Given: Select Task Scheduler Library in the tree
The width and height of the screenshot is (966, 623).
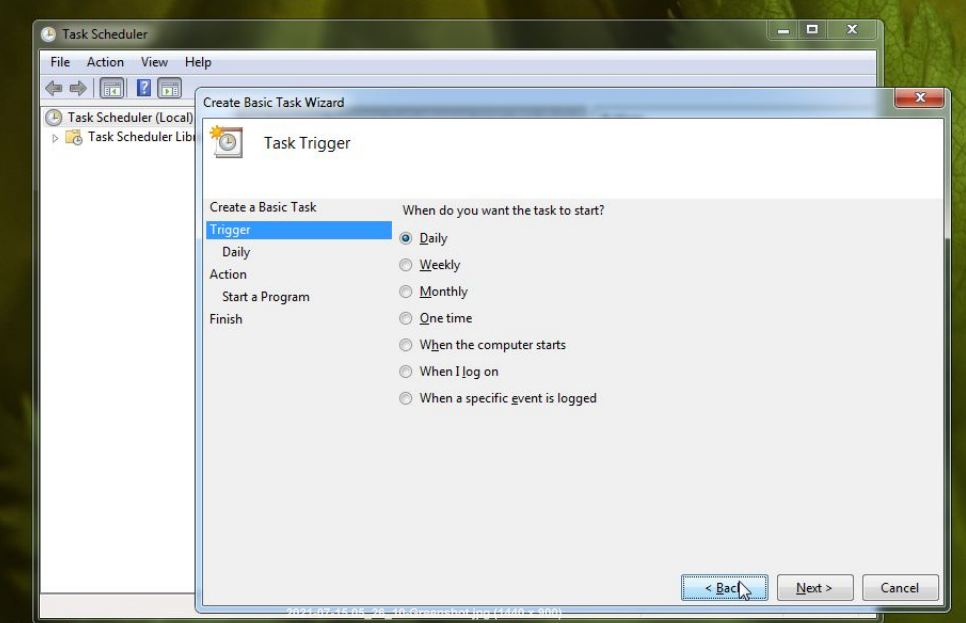Looking at the screenshot, I should pyautogui.click(x=141, y=137).
